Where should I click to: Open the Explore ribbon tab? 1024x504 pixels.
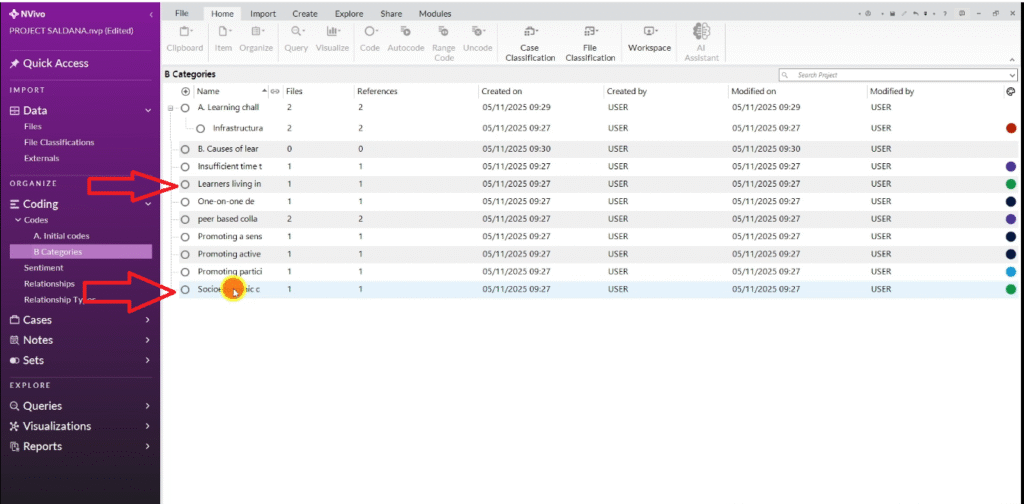click(348, 14)
